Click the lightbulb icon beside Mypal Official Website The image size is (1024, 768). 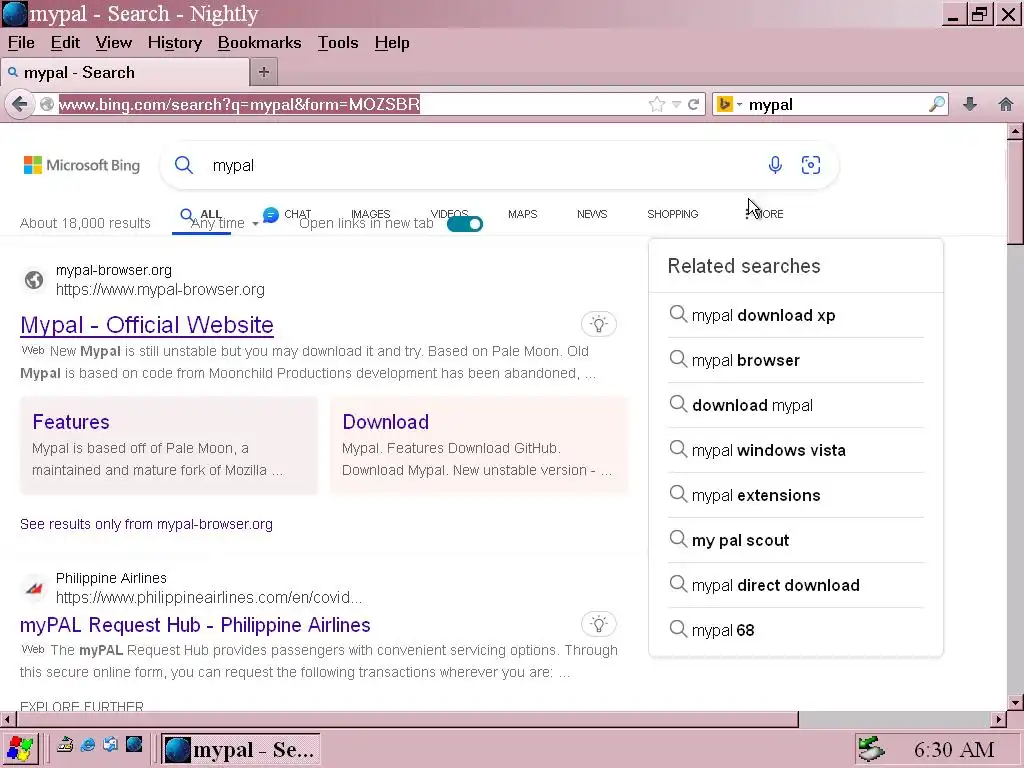point(599,324)
